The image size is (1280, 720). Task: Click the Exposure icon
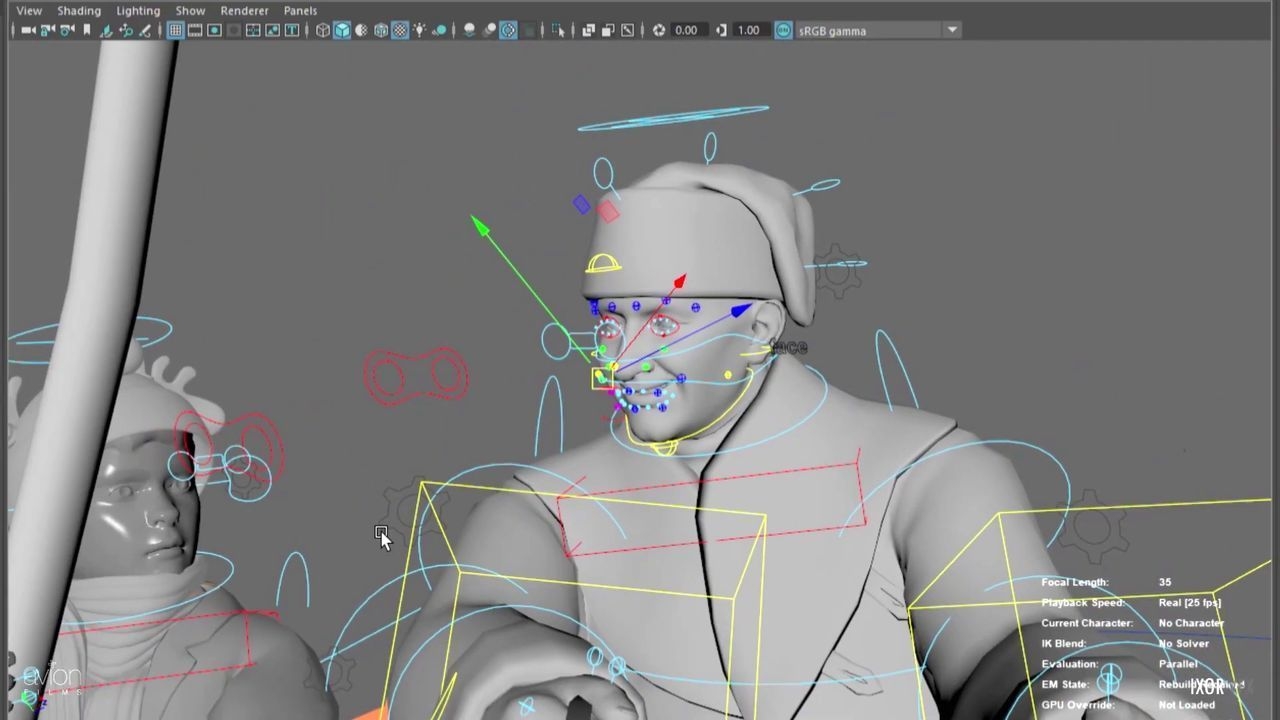pyautogui.click(x=658, y=30)
